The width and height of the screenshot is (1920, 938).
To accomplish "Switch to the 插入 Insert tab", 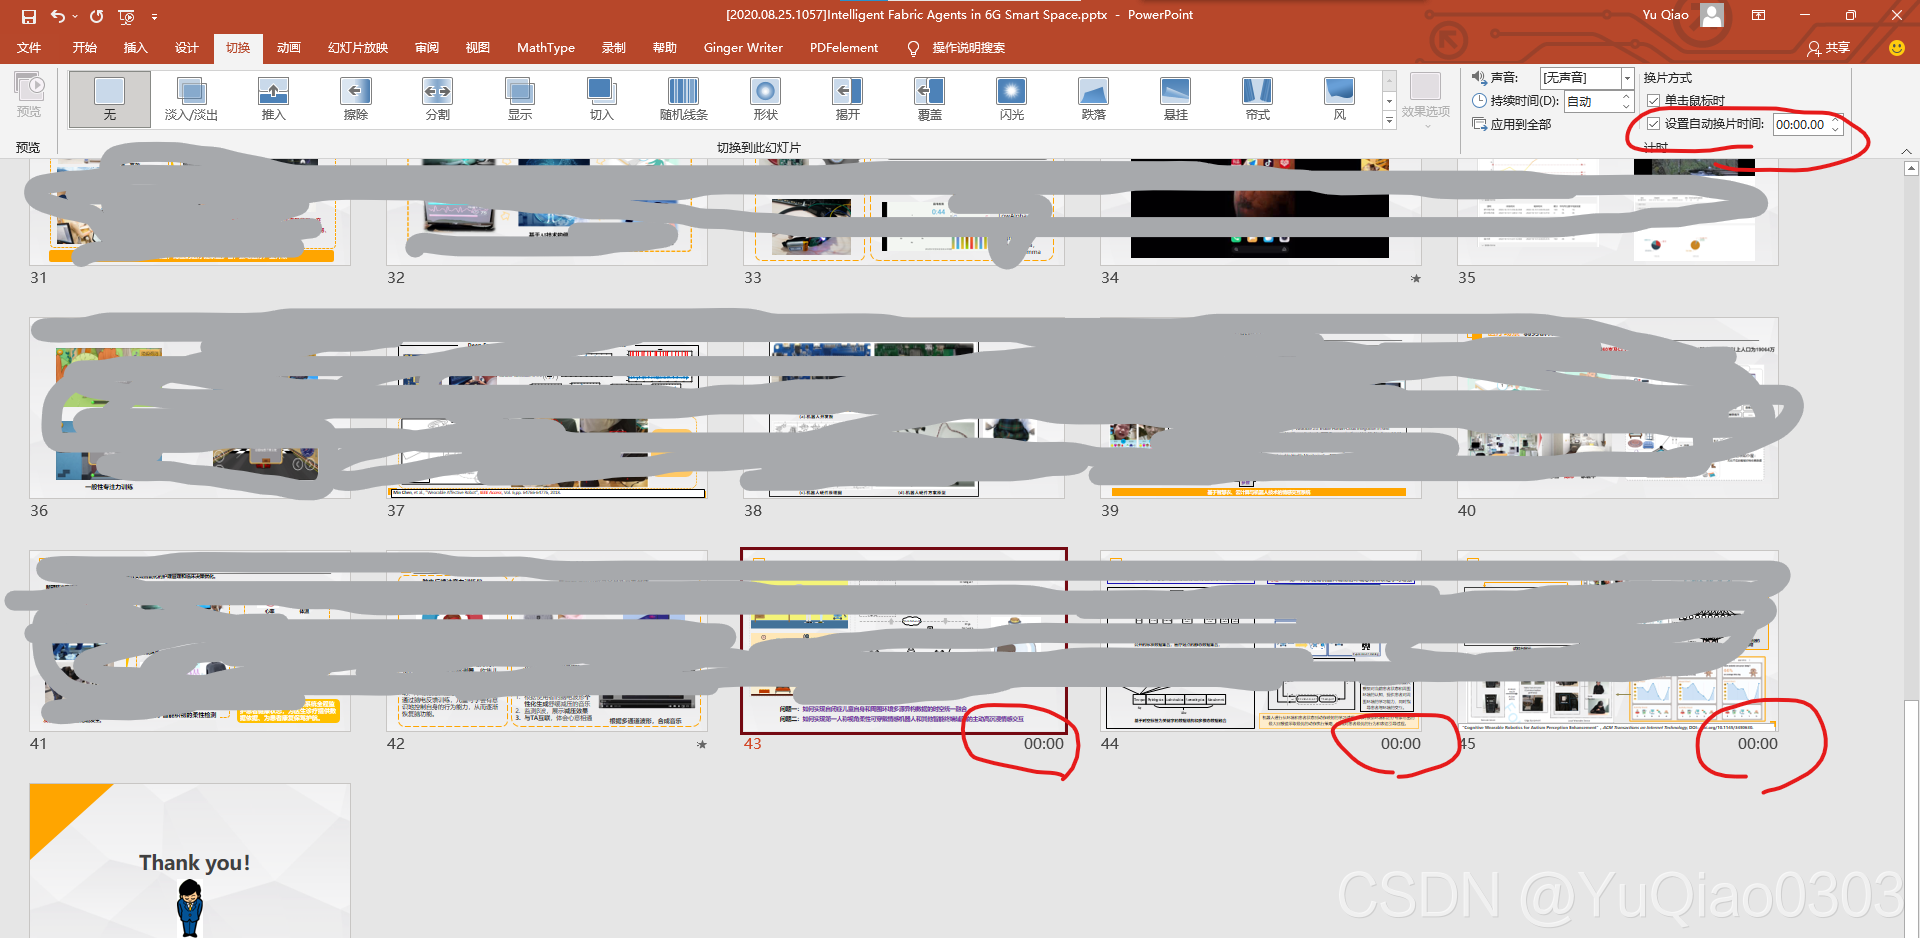I will (x=135, y=48).
